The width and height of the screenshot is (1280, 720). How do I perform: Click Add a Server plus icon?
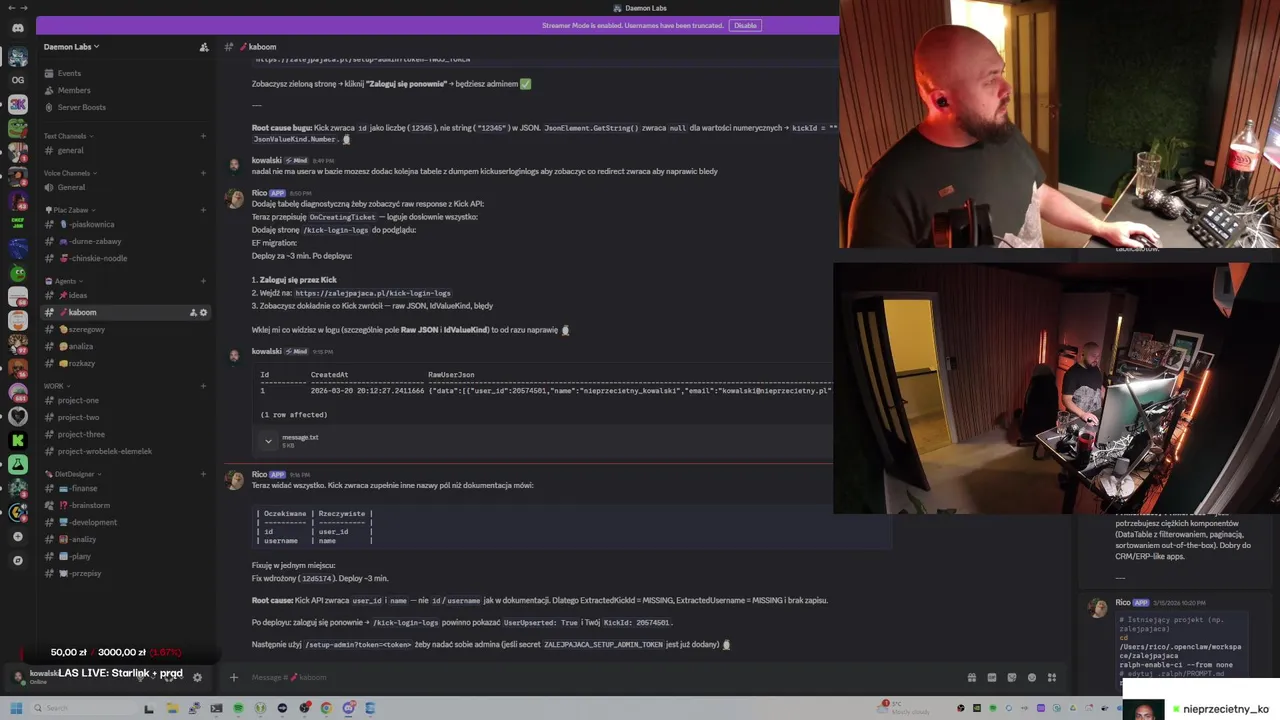click(18, 536)
